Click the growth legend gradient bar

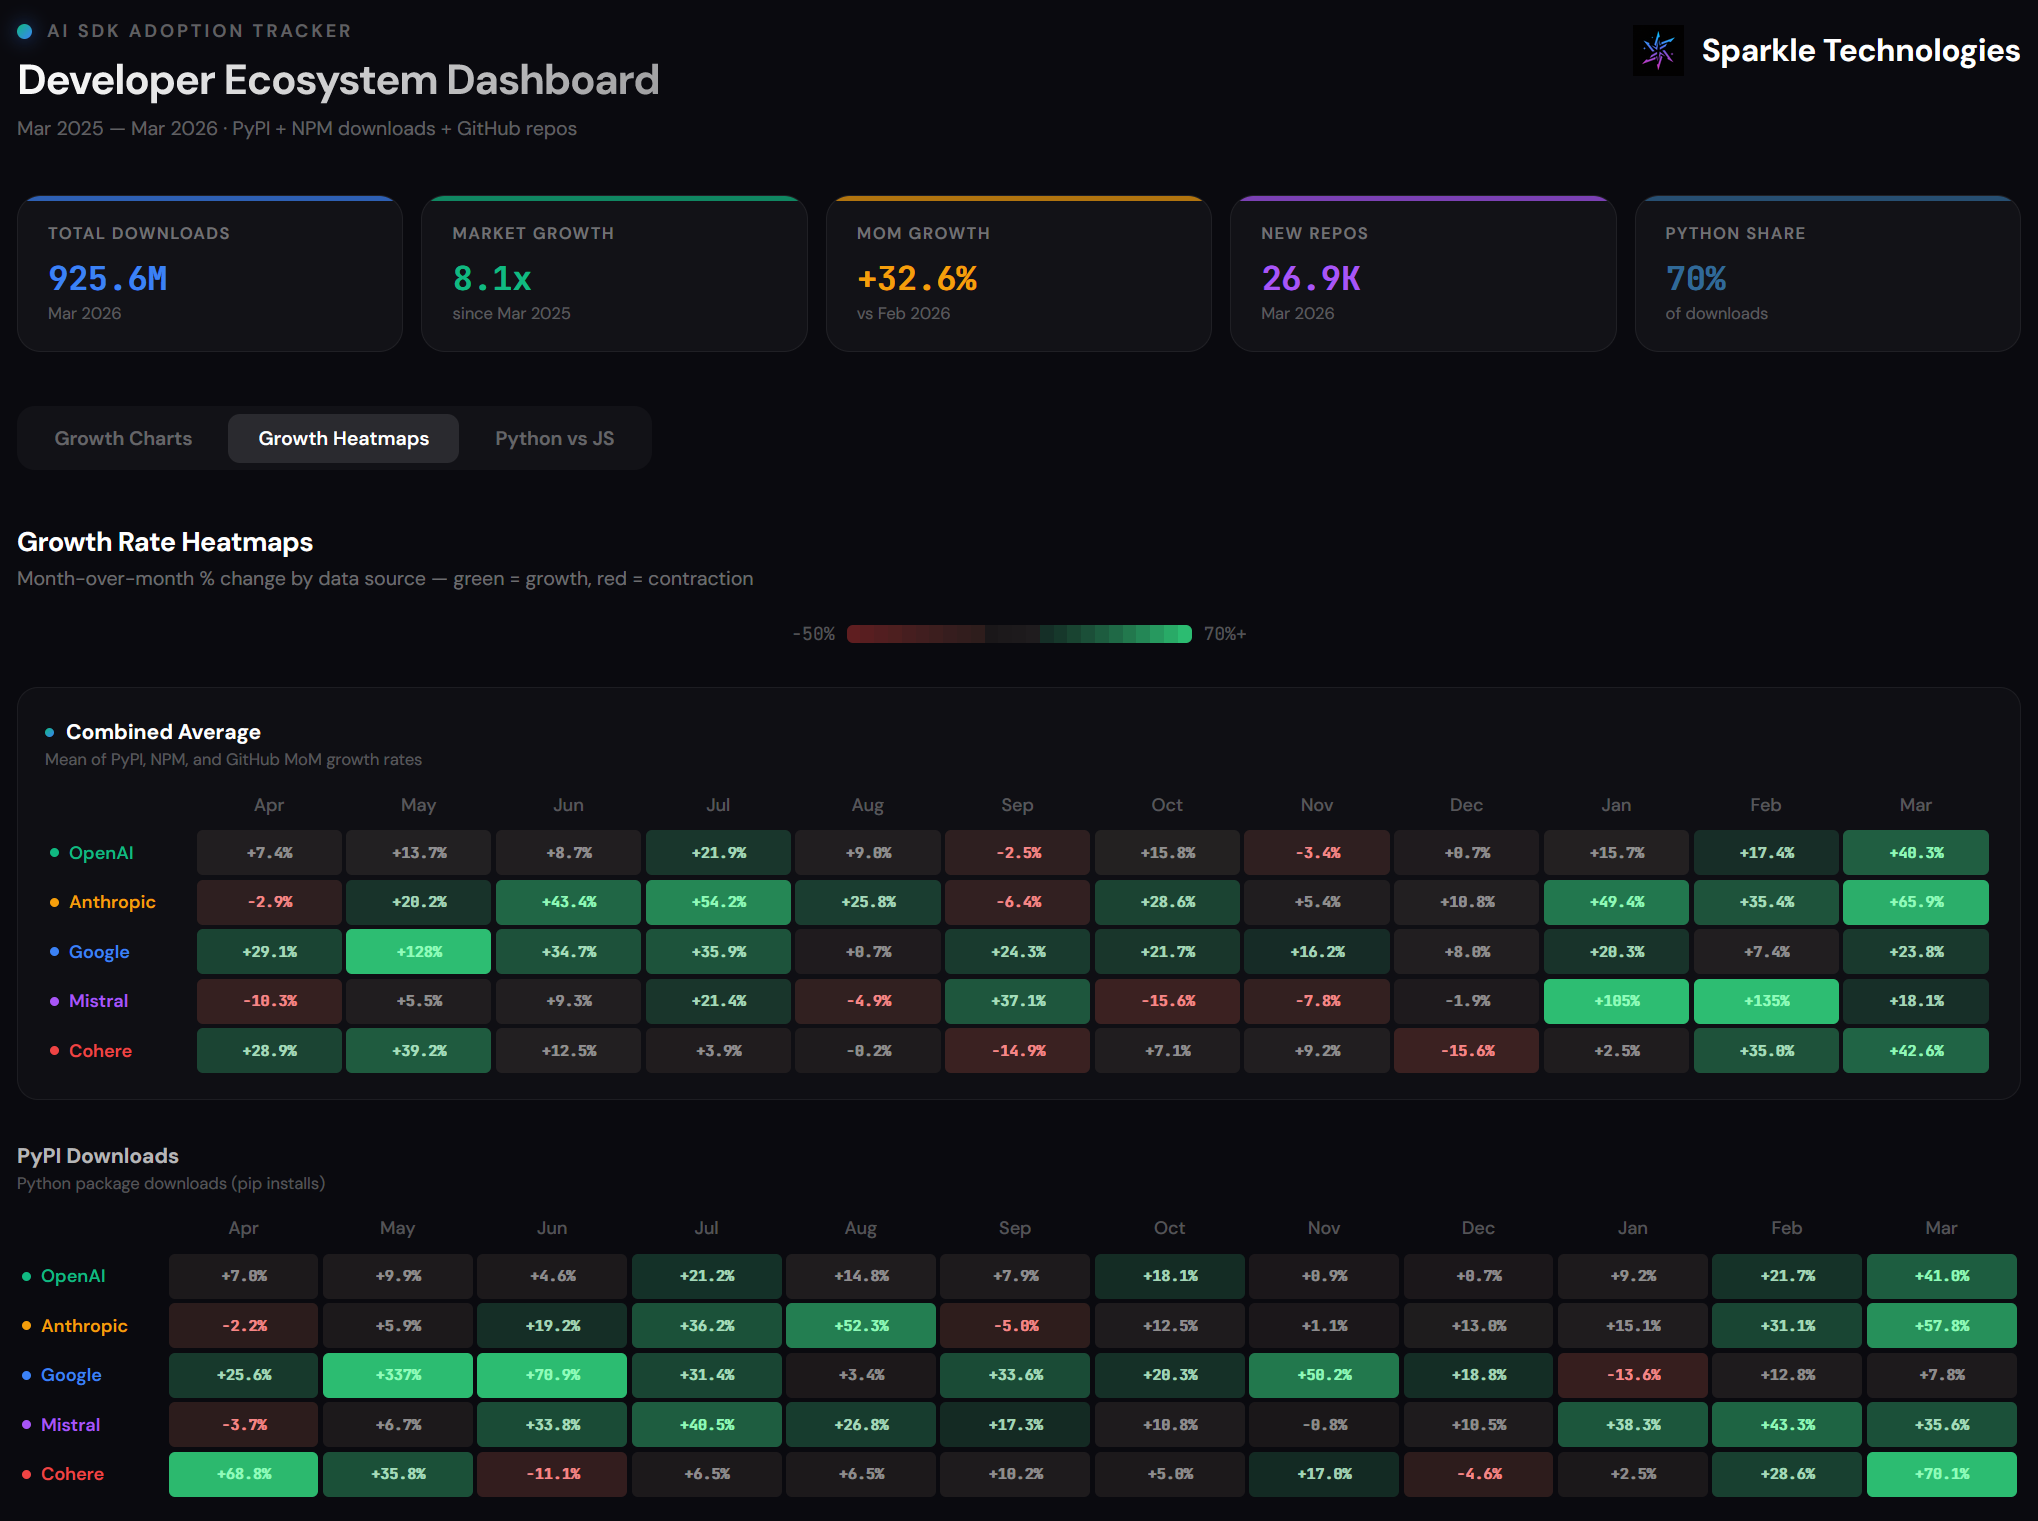tap(1019, 634)
